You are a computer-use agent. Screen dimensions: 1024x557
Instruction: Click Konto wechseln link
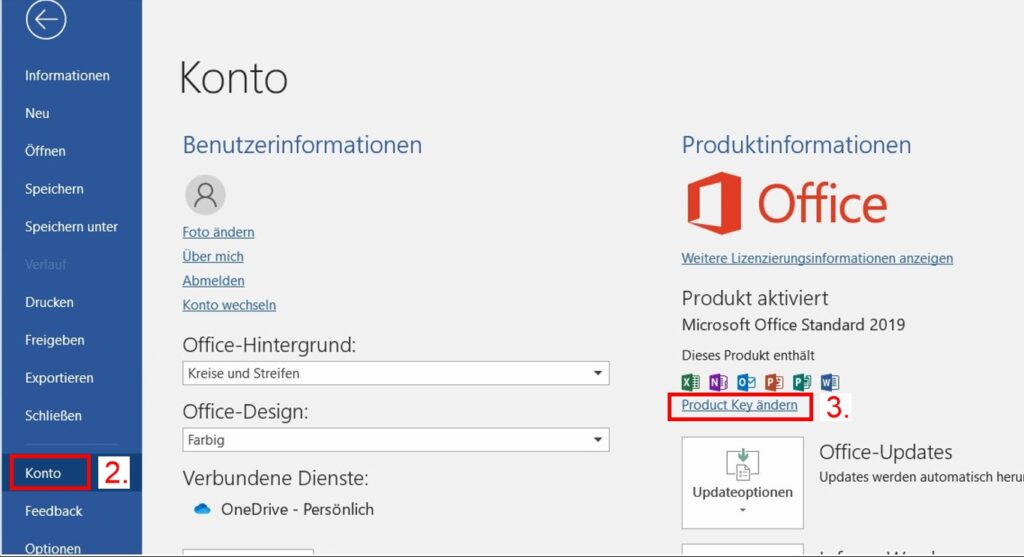coord(229,305)
